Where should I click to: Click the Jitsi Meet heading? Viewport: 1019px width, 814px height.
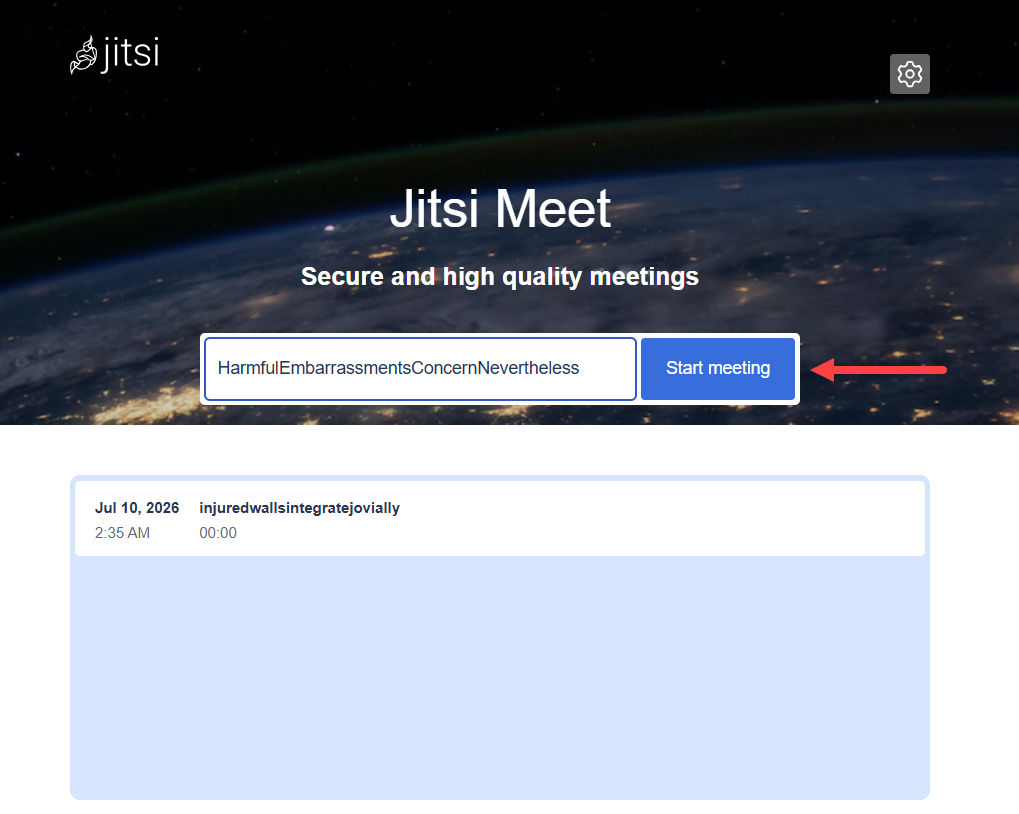[500, 209]
